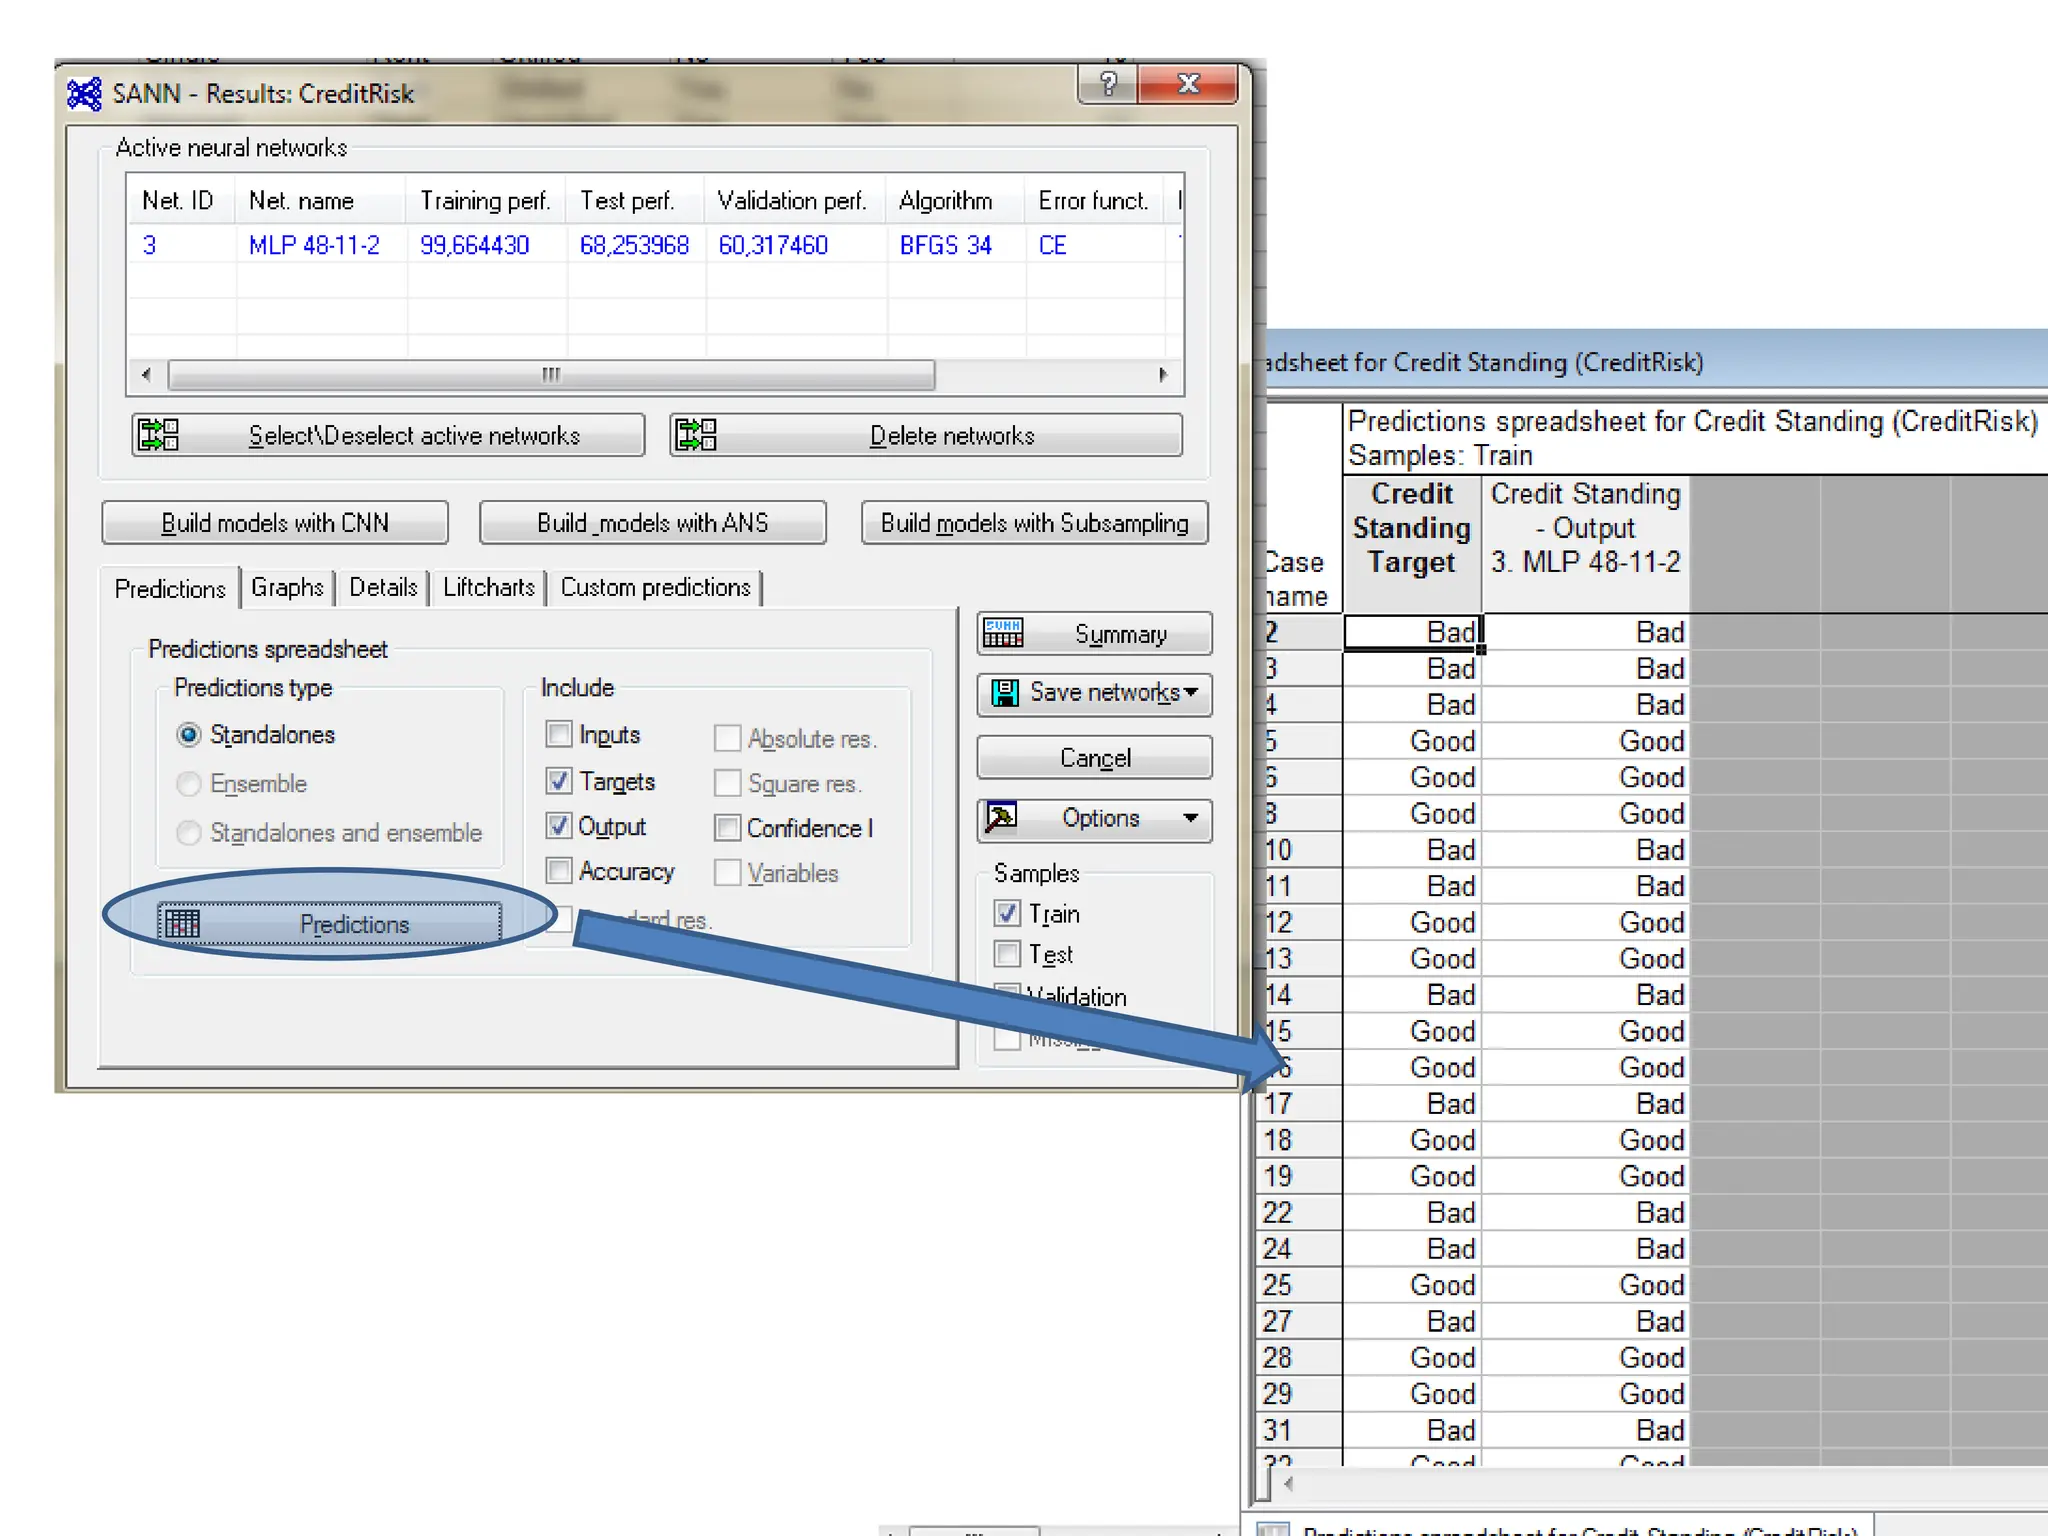Select the MLP 48-11-2 network row
The image size is (2048, 1536).
click(x=314, y=246)
